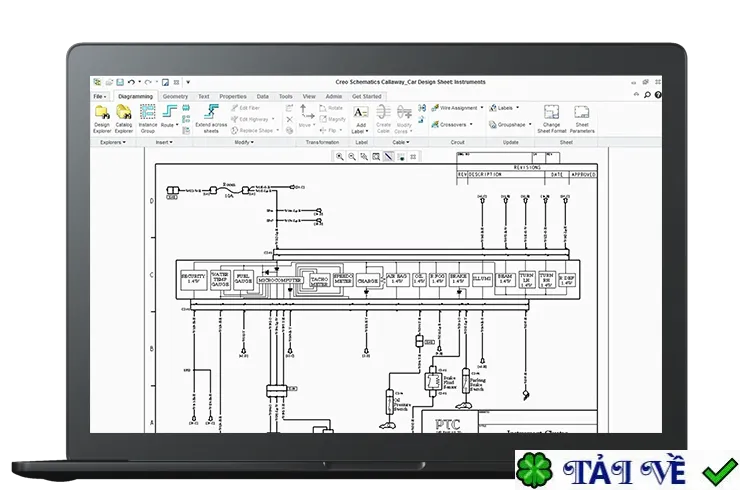Click the Add Label icon
This screenshot has height=500, width=750.
pos(360,113)
